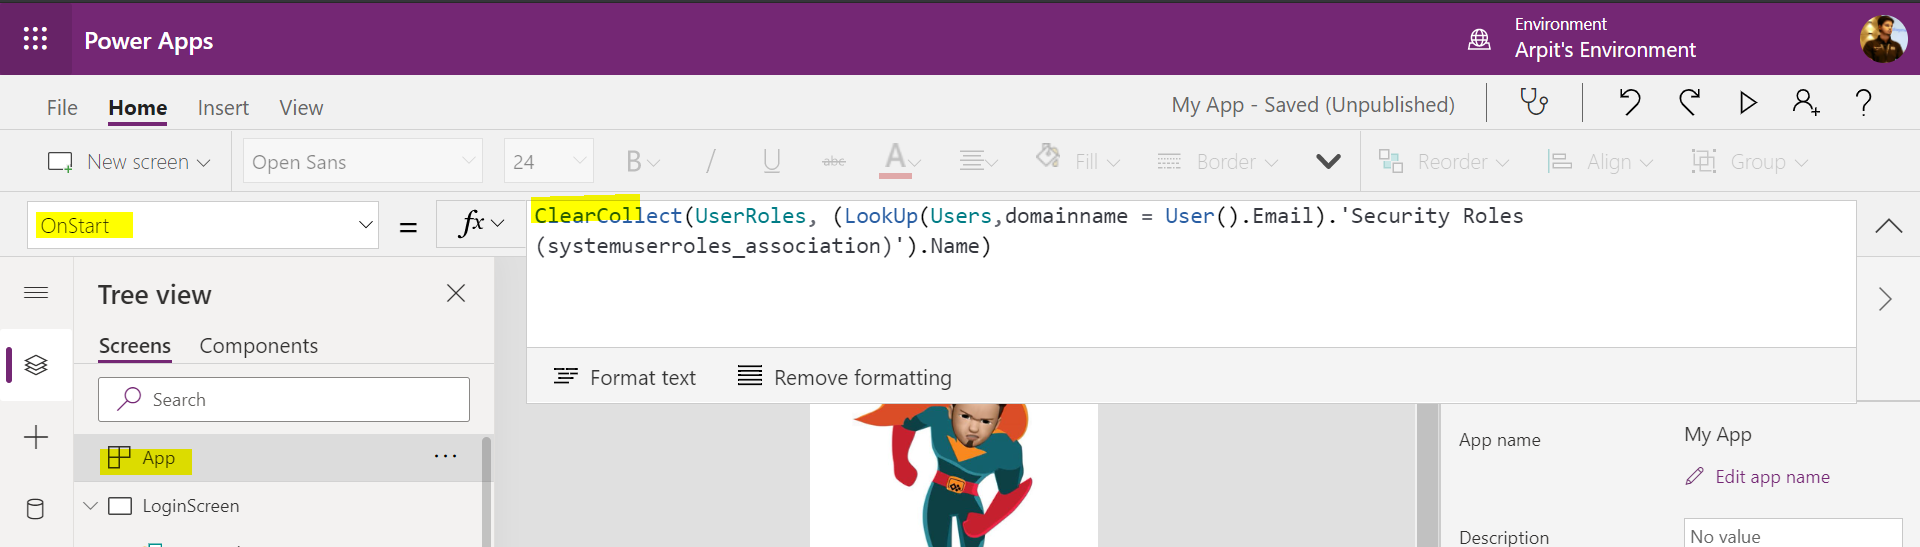
Task: Open App item more options ellipsis
Action: (445, 456)
